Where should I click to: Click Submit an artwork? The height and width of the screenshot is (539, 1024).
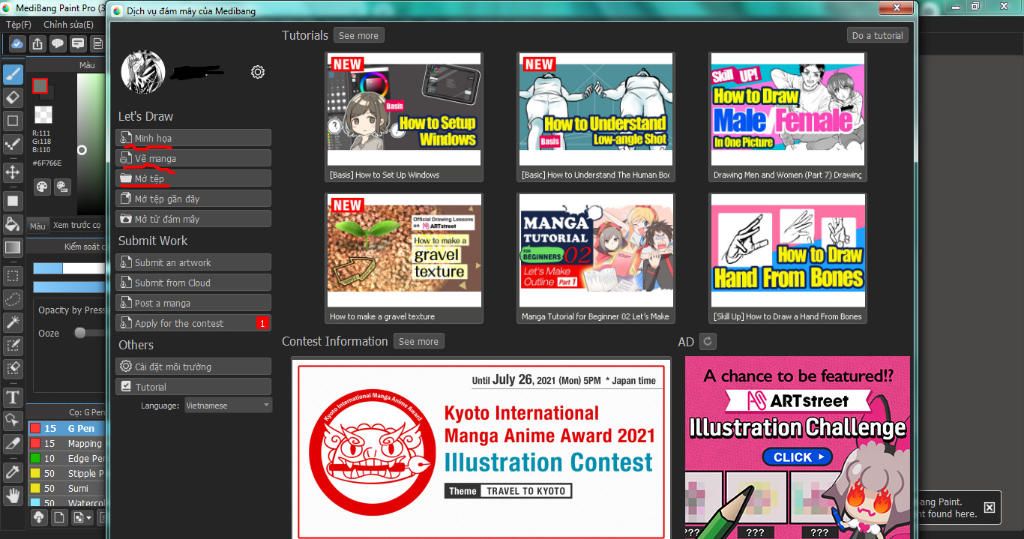pos(194,263)
